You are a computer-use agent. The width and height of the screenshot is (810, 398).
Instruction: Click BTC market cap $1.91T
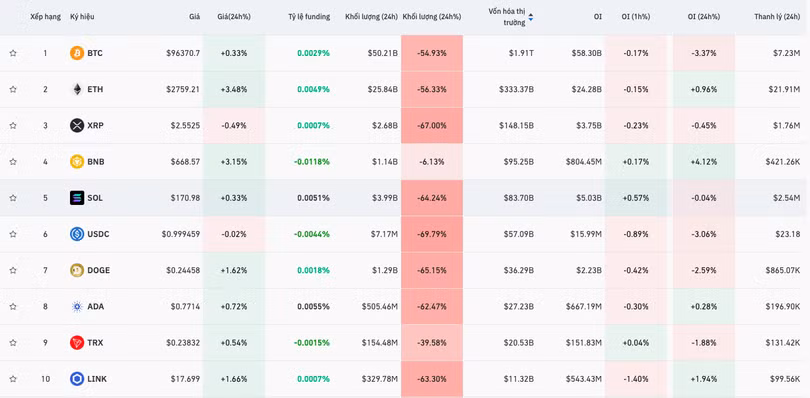tap(521, 53)
